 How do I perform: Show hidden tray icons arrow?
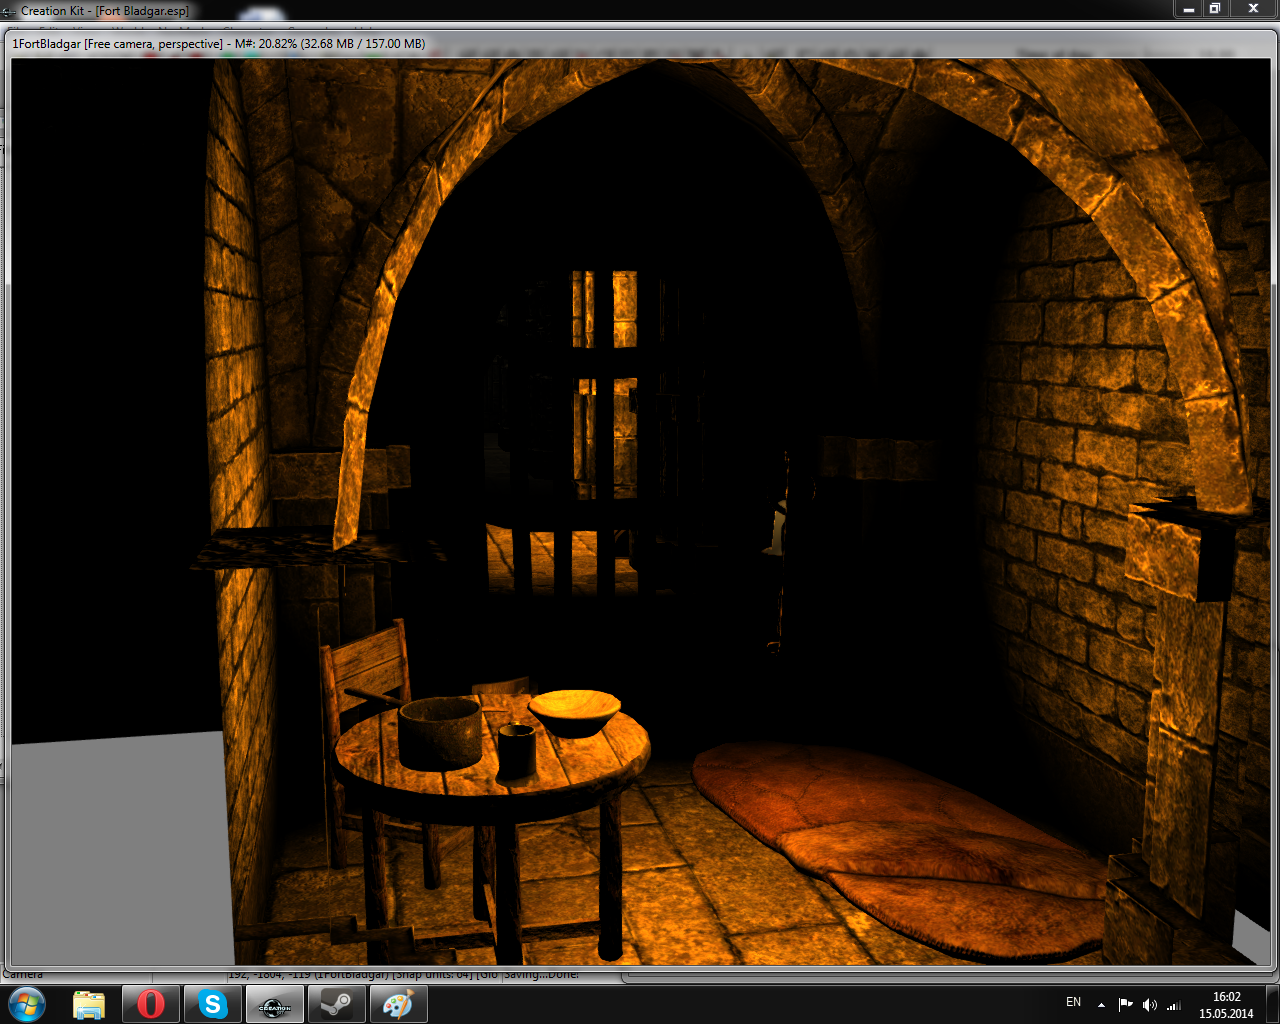[1101, 1005]
